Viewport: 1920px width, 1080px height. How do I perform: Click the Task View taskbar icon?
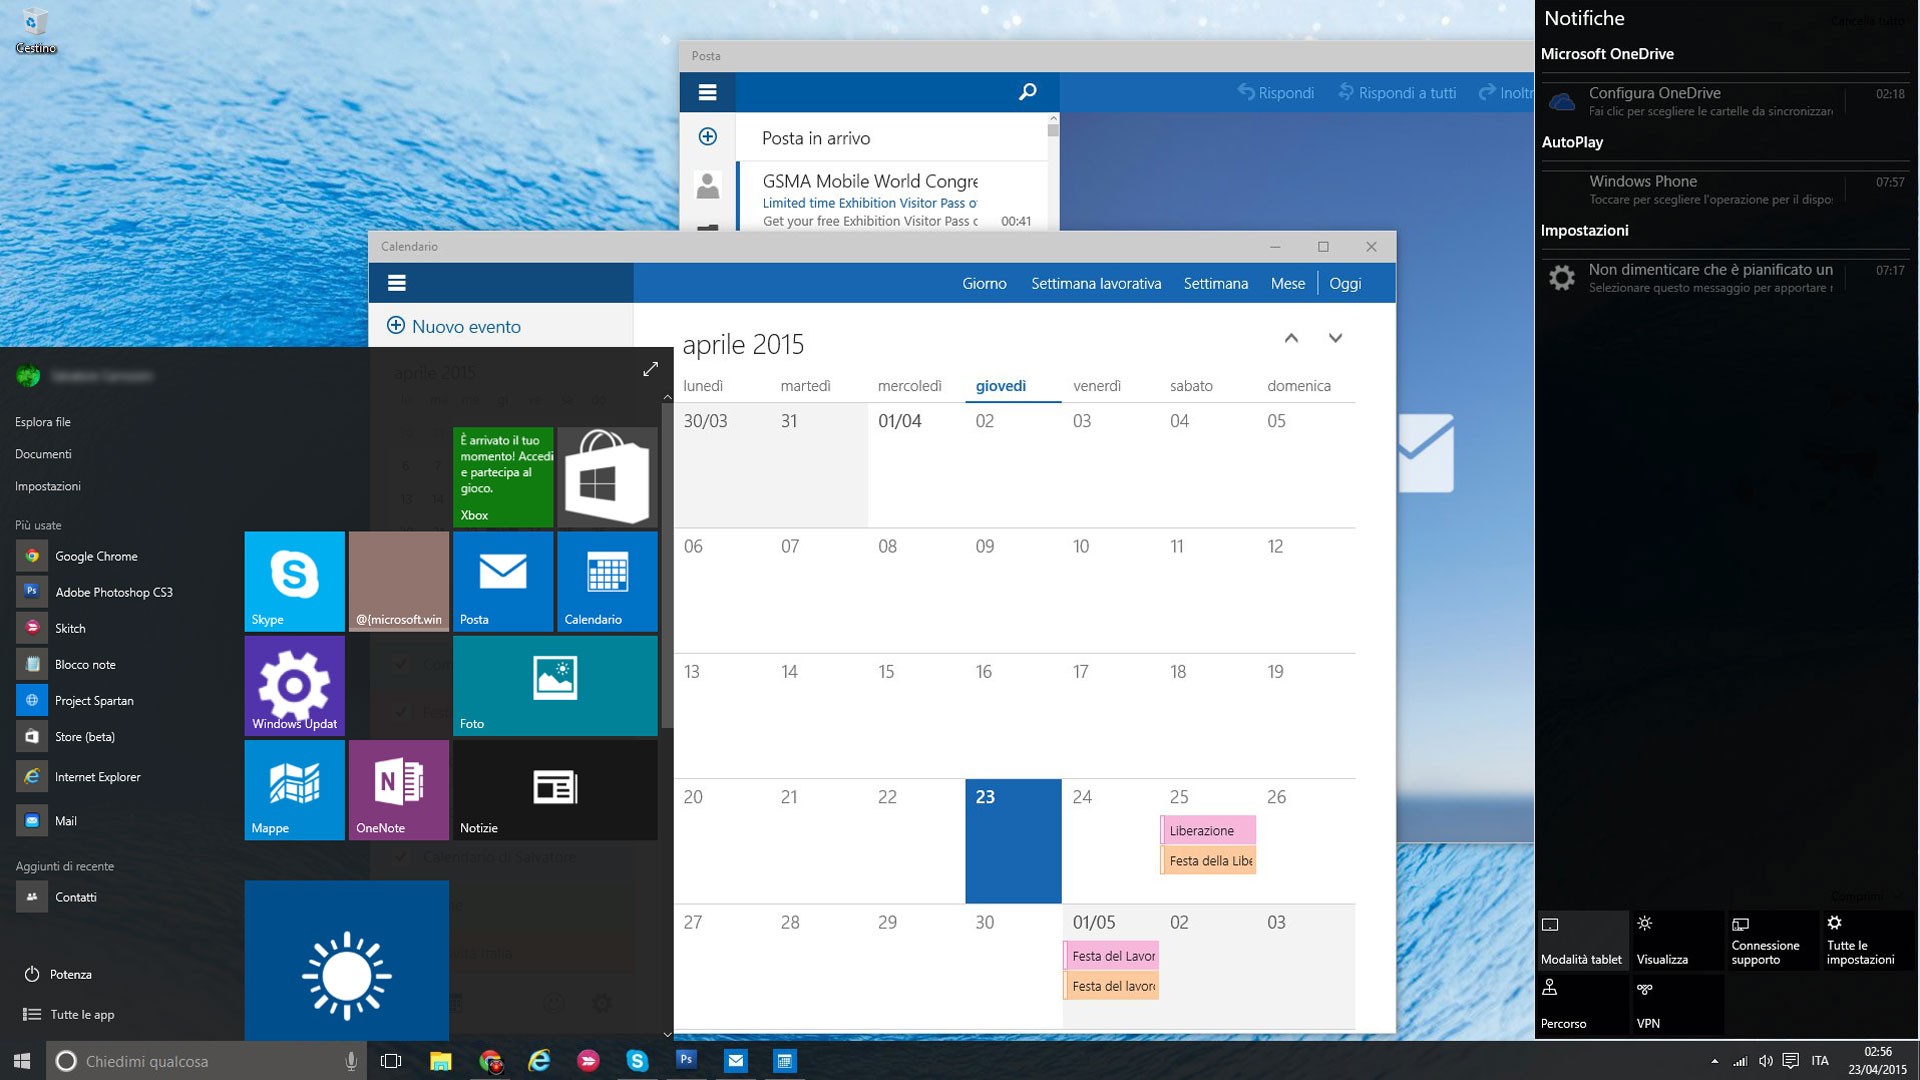391,1061
